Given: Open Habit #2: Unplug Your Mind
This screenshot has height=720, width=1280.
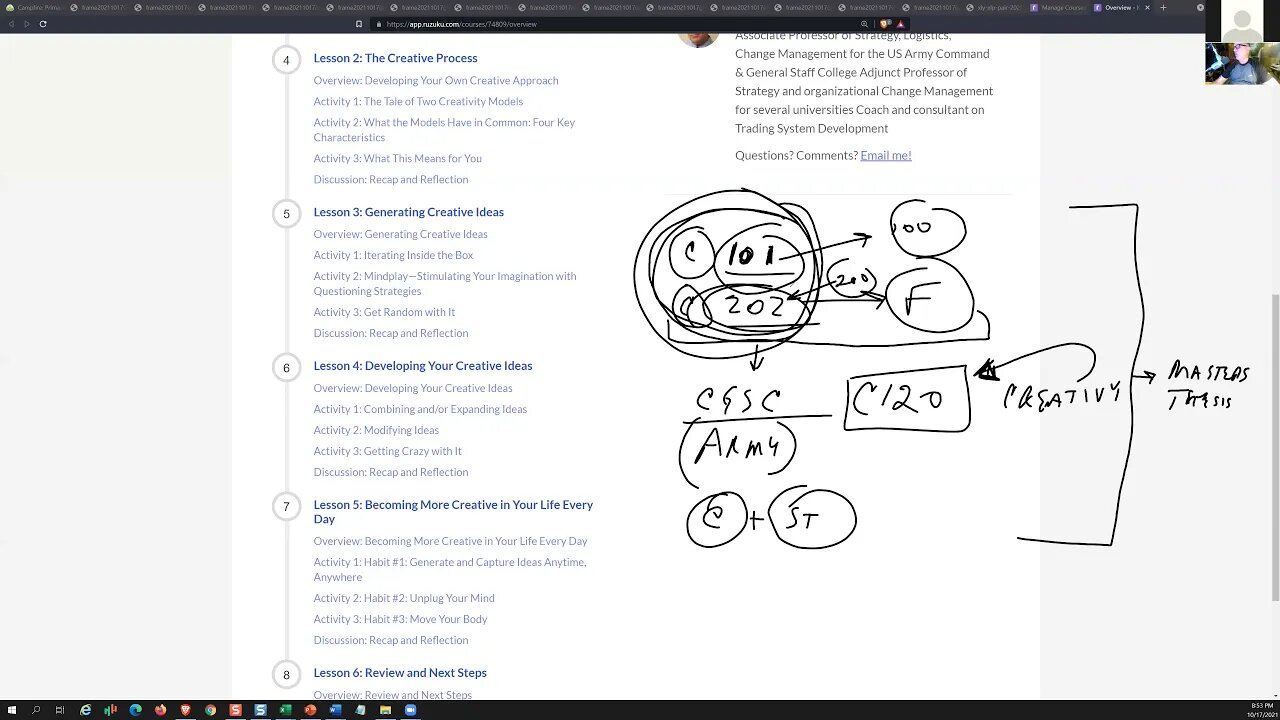Looking at the screenshot, I should [x=404, y=598].
